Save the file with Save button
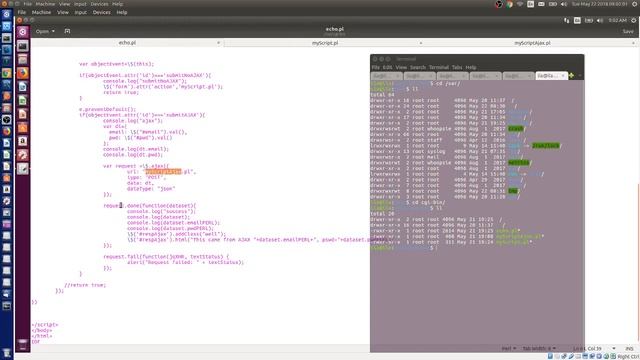Image resolution: width=640 pixels, height=360 pixels. point(628,31)
